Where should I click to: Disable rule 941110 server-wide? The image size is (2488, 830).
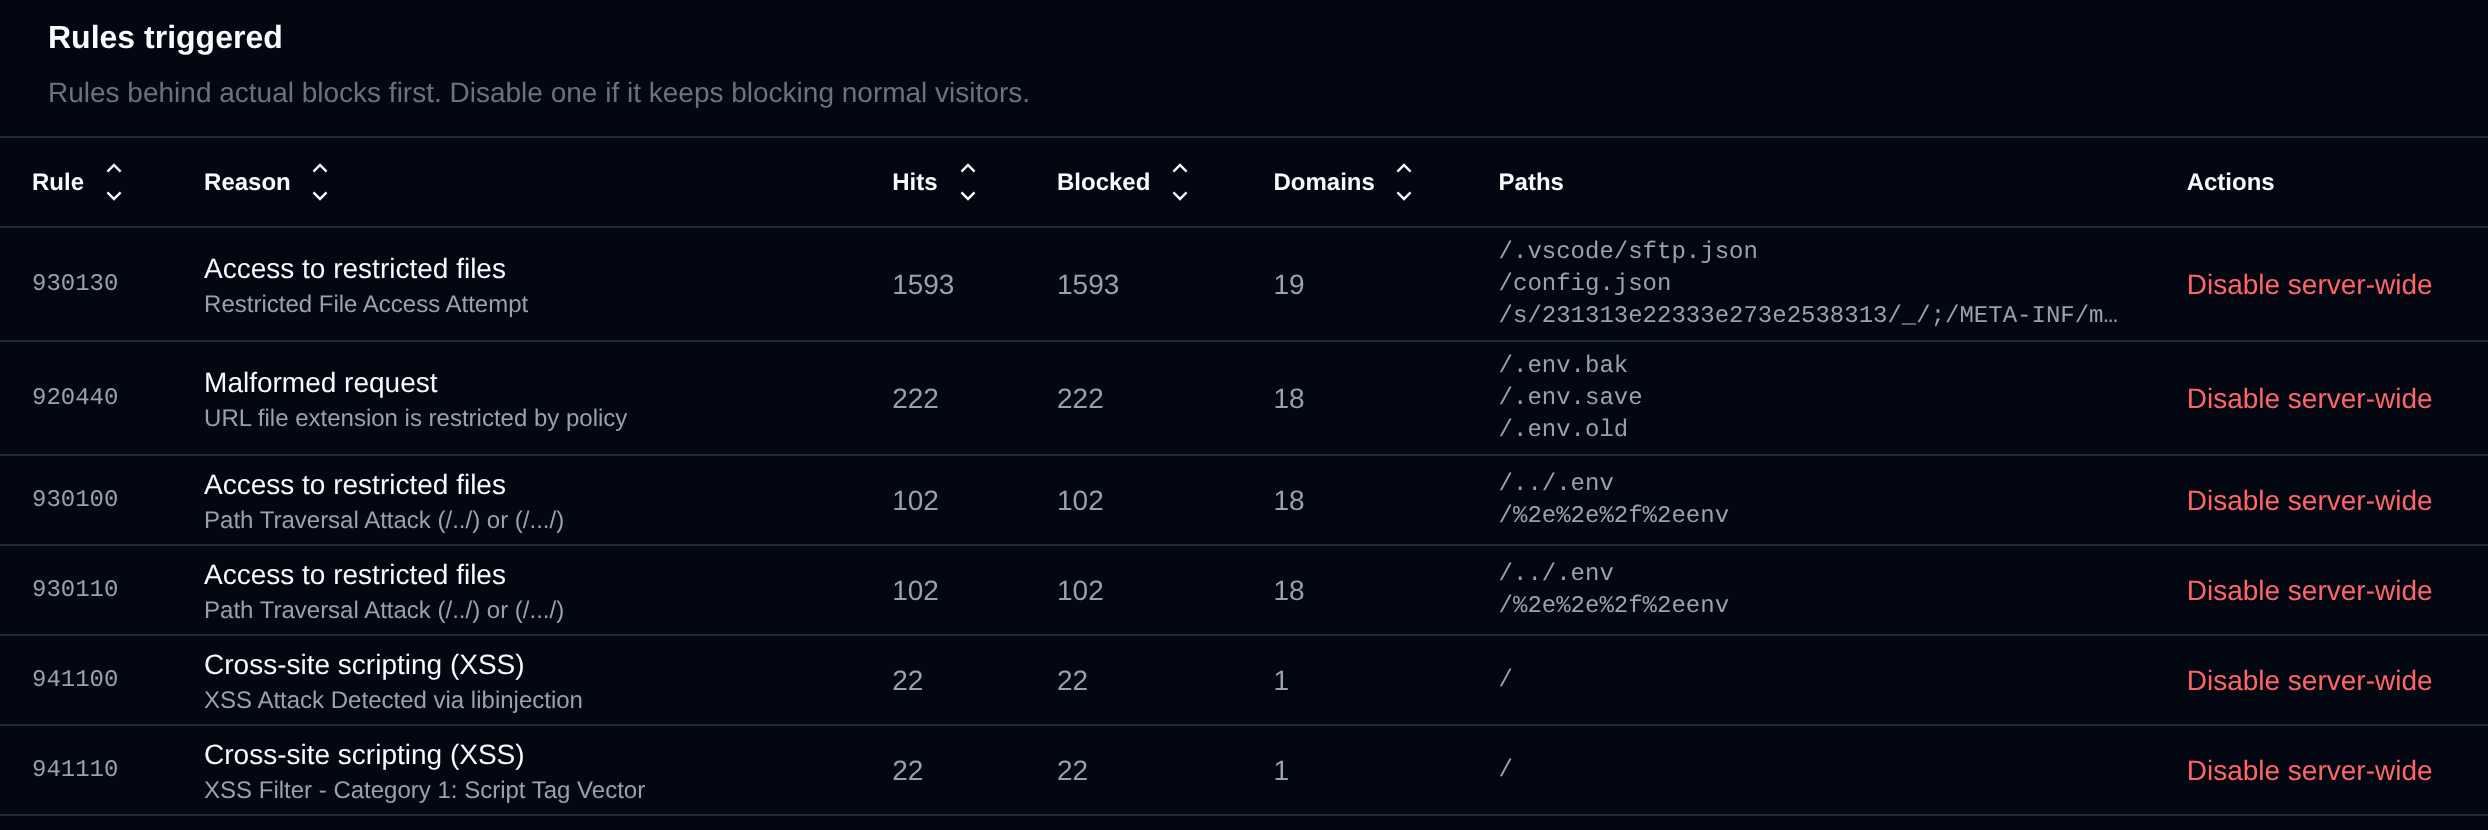click(2309, 771)
